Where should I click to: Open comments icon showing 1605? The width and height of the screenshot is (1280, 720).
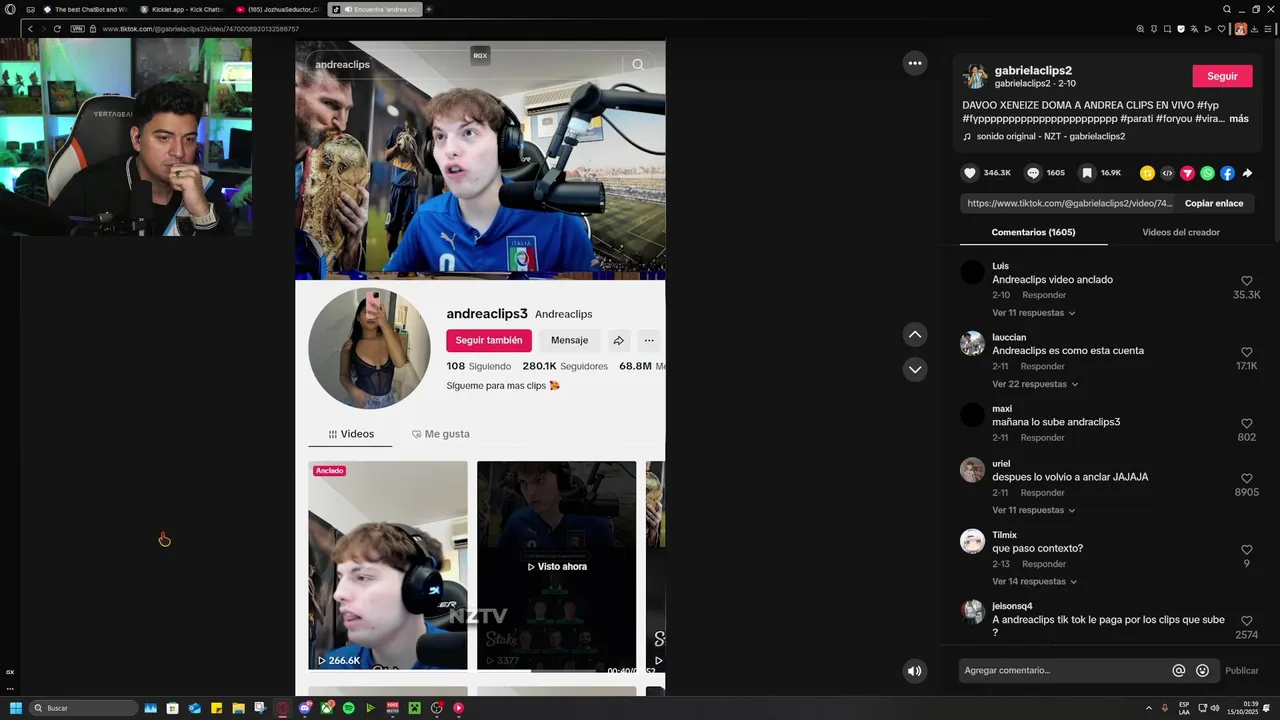1033,173
